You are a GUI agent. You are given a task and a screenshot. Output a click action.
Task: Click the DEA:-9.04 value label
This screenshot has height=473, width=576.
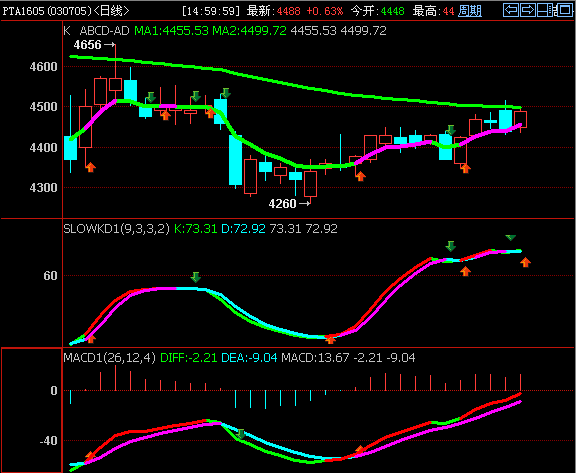249,358
